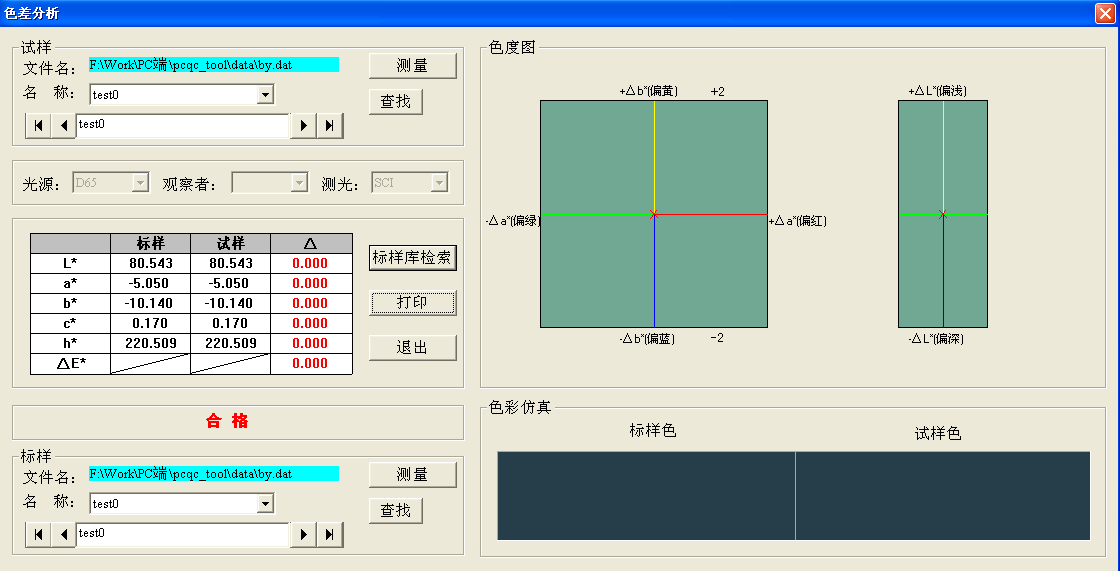This screenshot has width=1120, height=571.
Task: Open the 测光 SCI dropdown
Action: 439,183
